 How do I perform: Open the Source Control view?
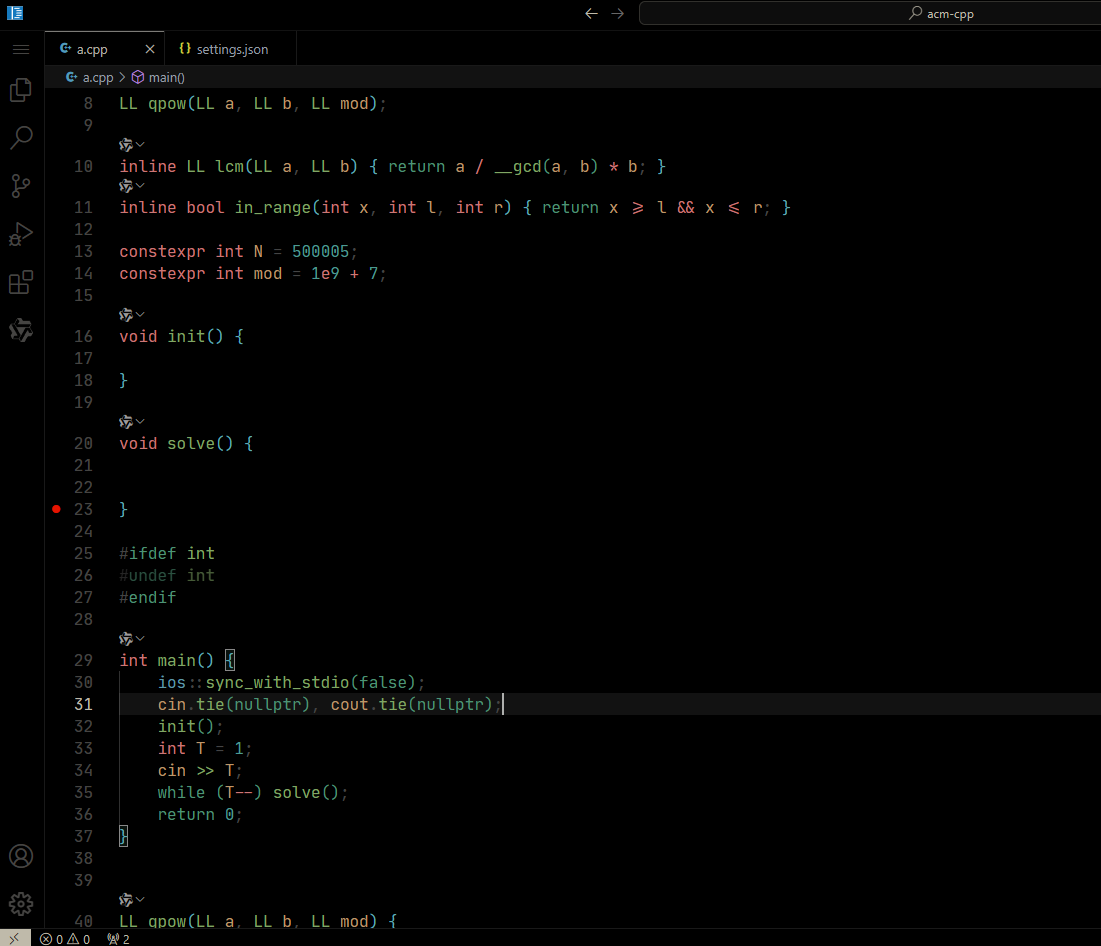pyautogui.click(x=21, y=185)
